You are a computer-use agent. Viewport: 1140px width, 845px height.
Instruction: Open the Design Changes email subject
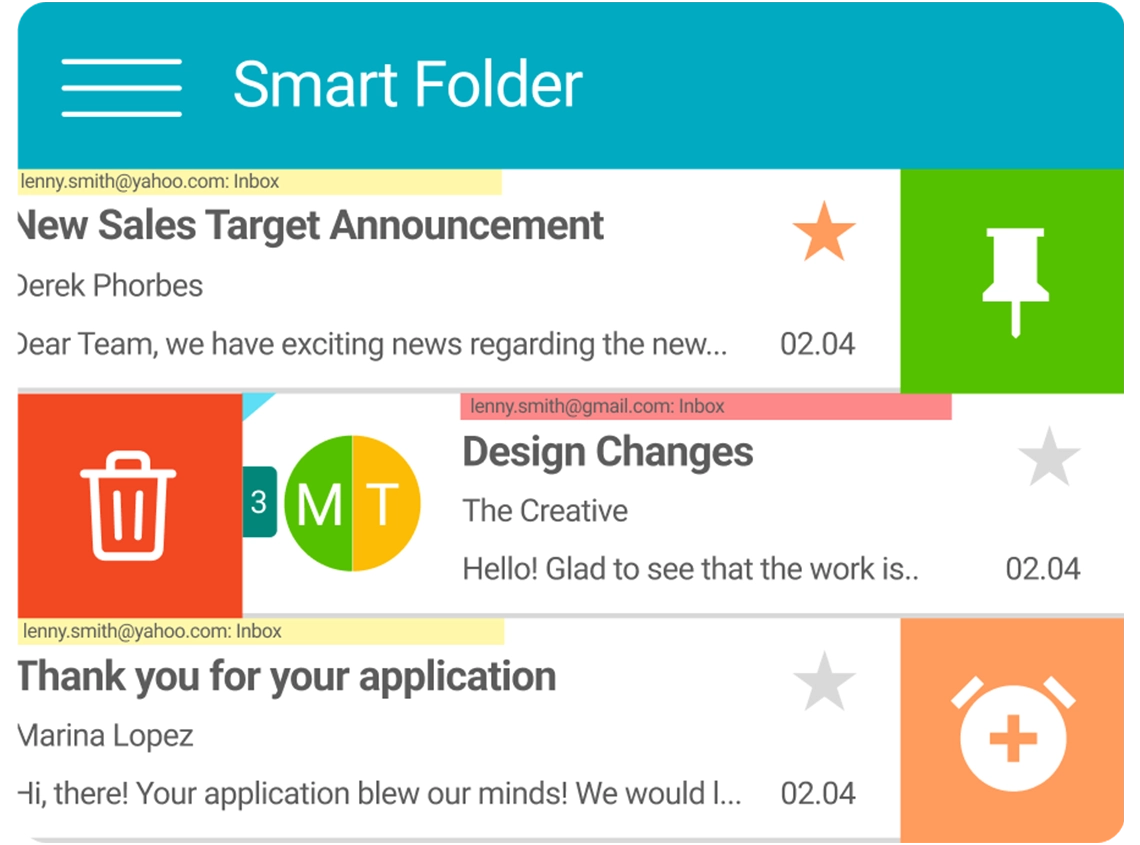pos(607,452)
